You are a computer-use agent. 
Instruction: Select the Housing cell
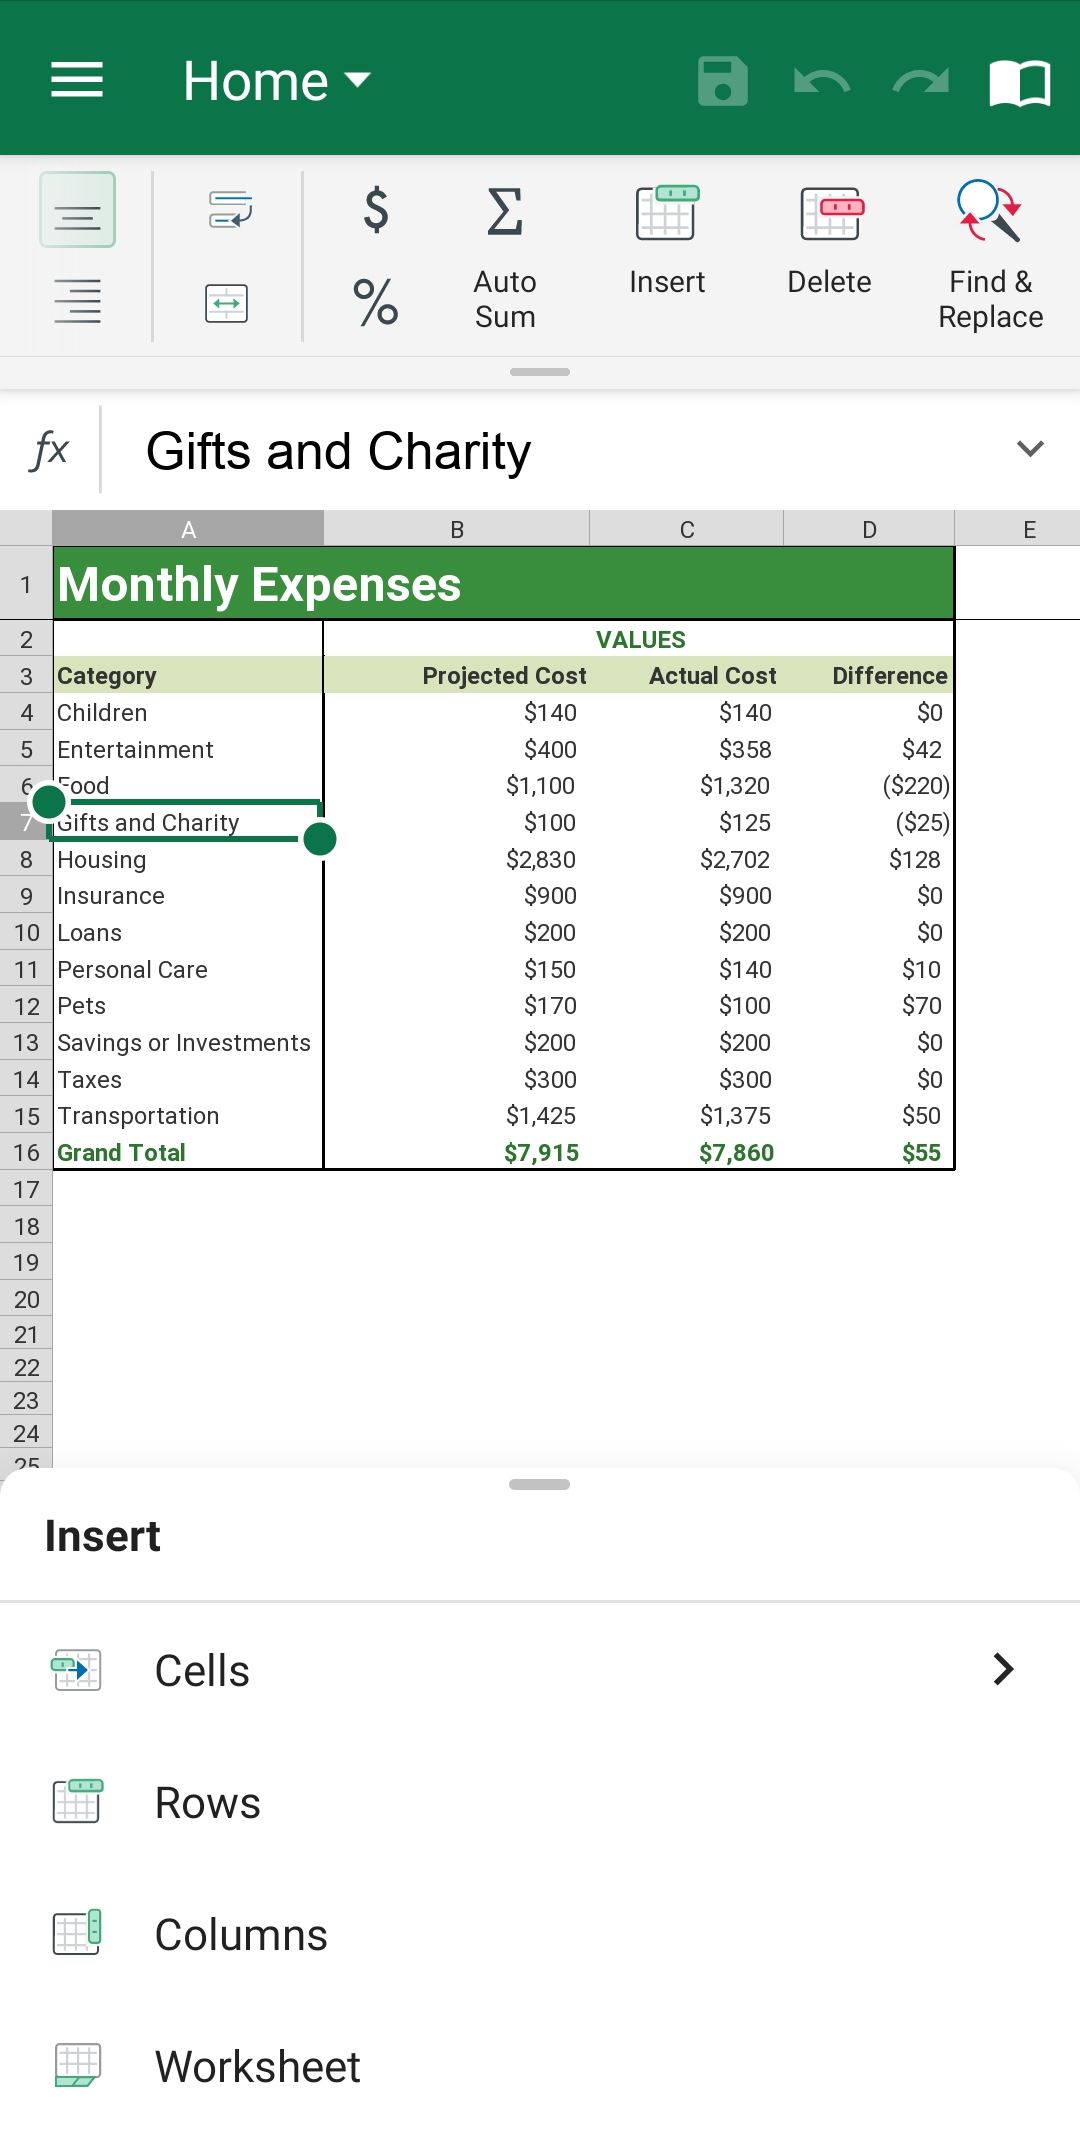188,860
